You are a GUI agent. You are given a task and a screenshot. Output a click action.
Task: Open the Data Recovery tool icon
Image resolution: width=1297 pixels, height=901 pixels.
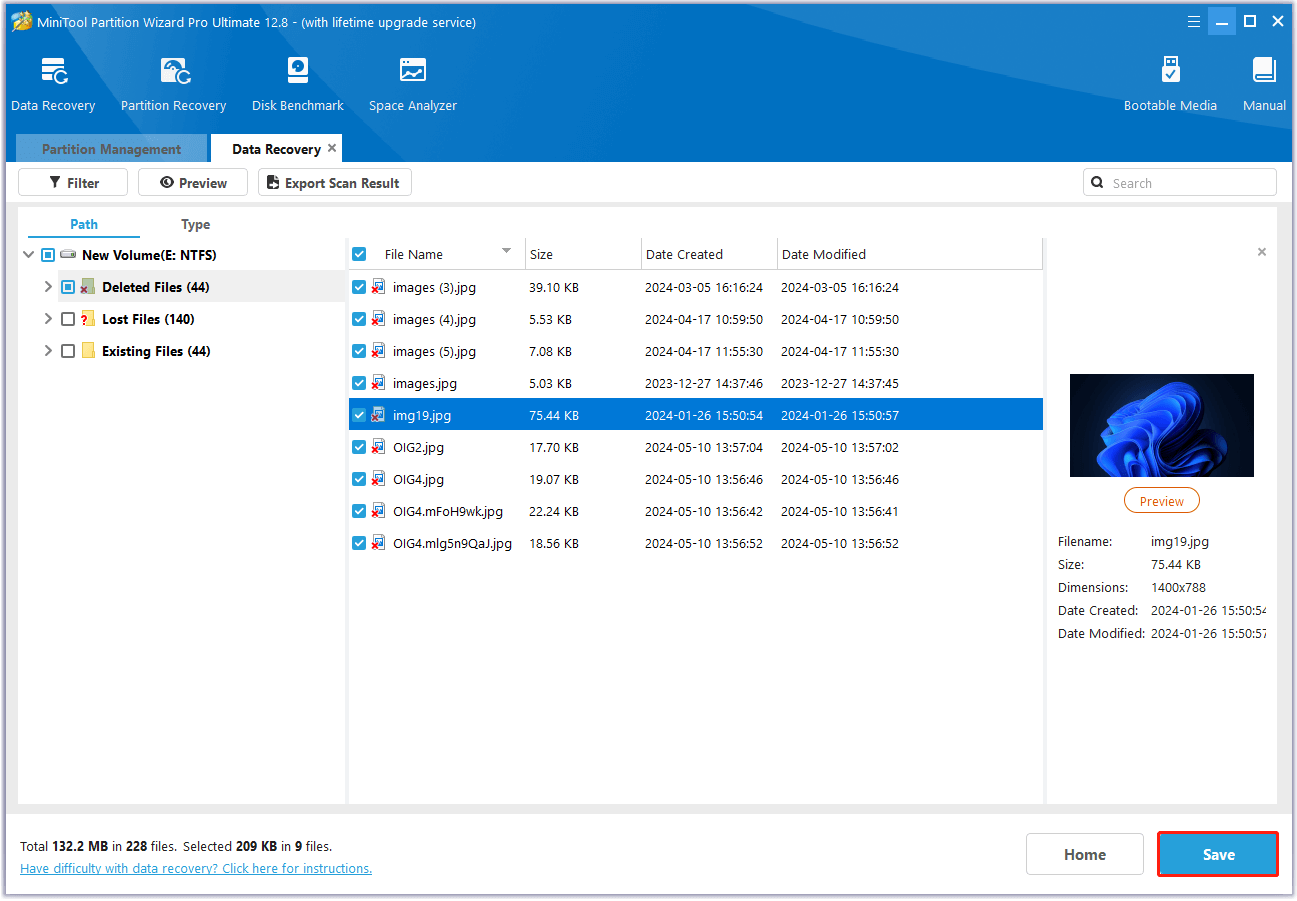tap(53, 71)
